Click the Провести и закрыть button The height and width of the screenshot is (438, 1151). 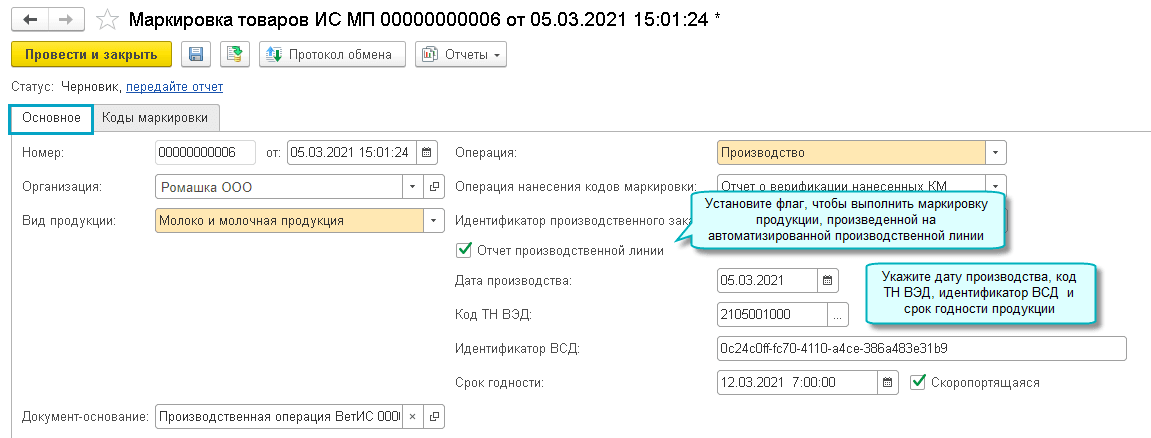[x=91, y=55]
